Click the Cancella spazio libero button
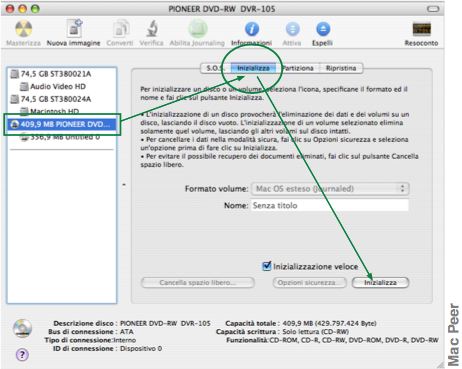This screenshot has height=369, width=462. (x=198, y=283)
